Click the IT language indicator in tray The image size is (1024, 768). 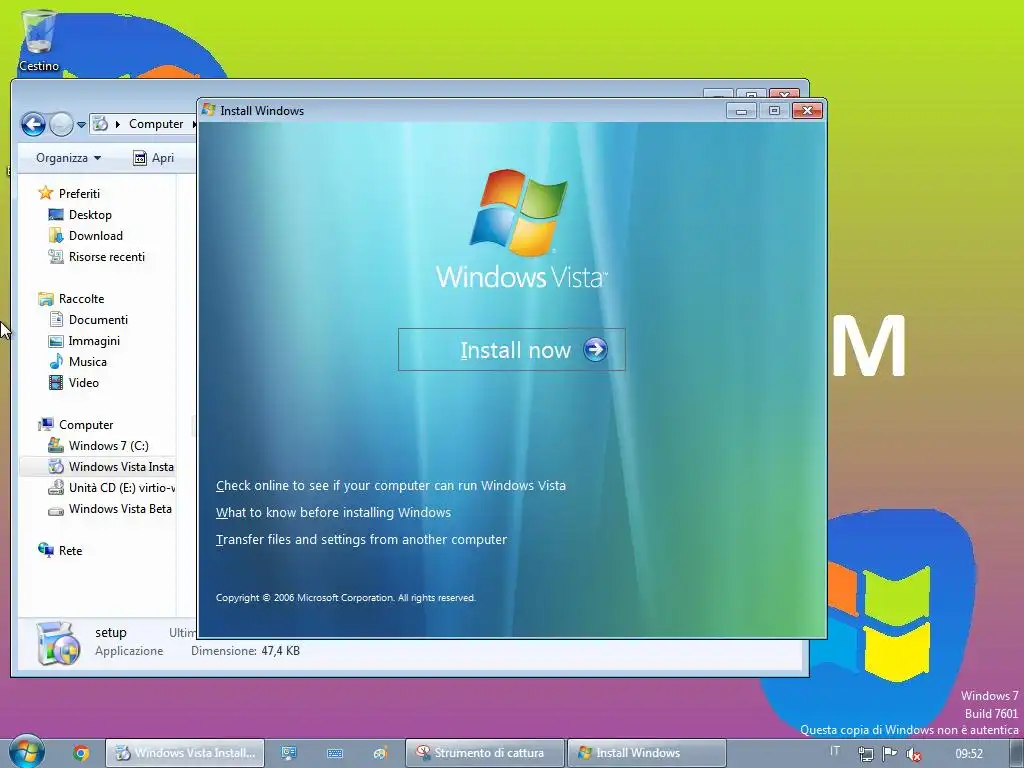tap(835, 751)
